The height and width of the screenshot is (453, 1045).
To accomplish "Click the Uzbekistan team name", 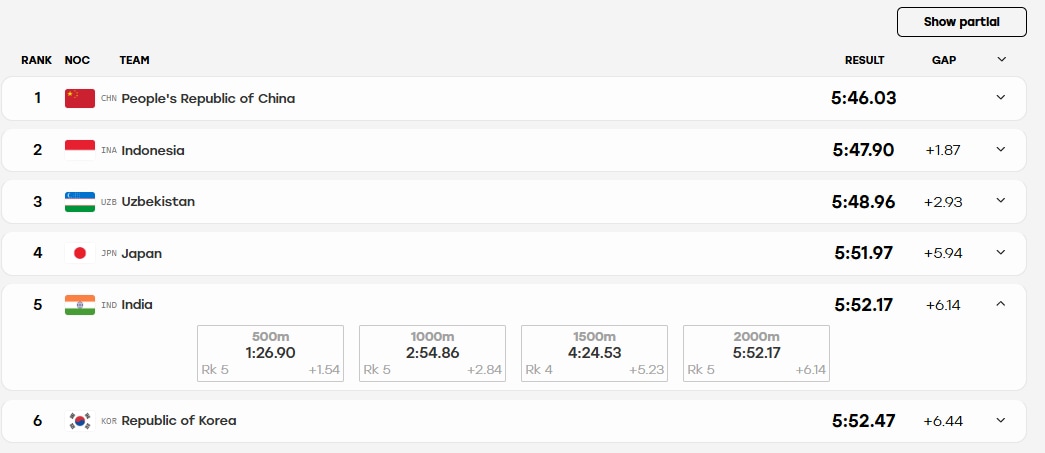I will (158, 202).
